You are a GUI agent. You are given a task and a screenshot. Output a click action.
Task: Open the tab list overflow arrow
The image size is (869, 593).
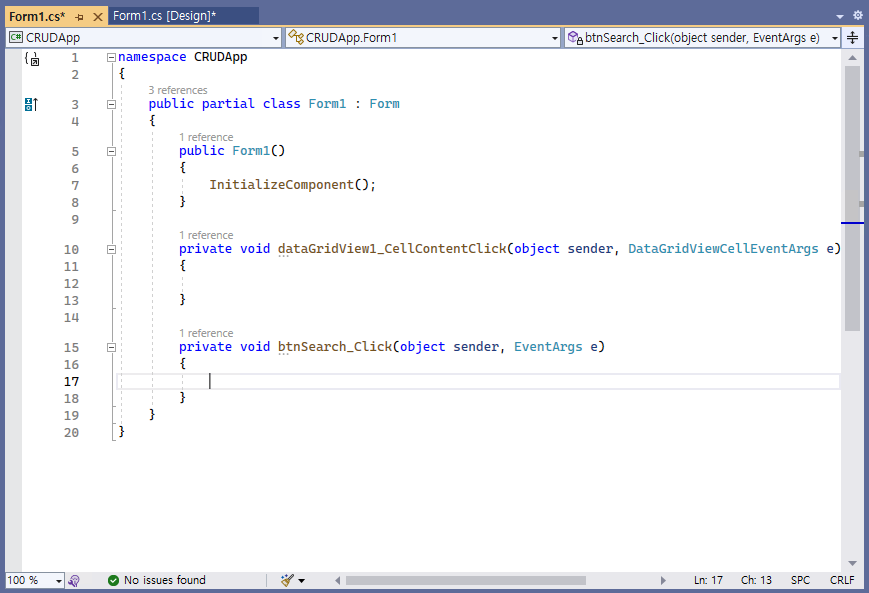click(x=840, y=17)
